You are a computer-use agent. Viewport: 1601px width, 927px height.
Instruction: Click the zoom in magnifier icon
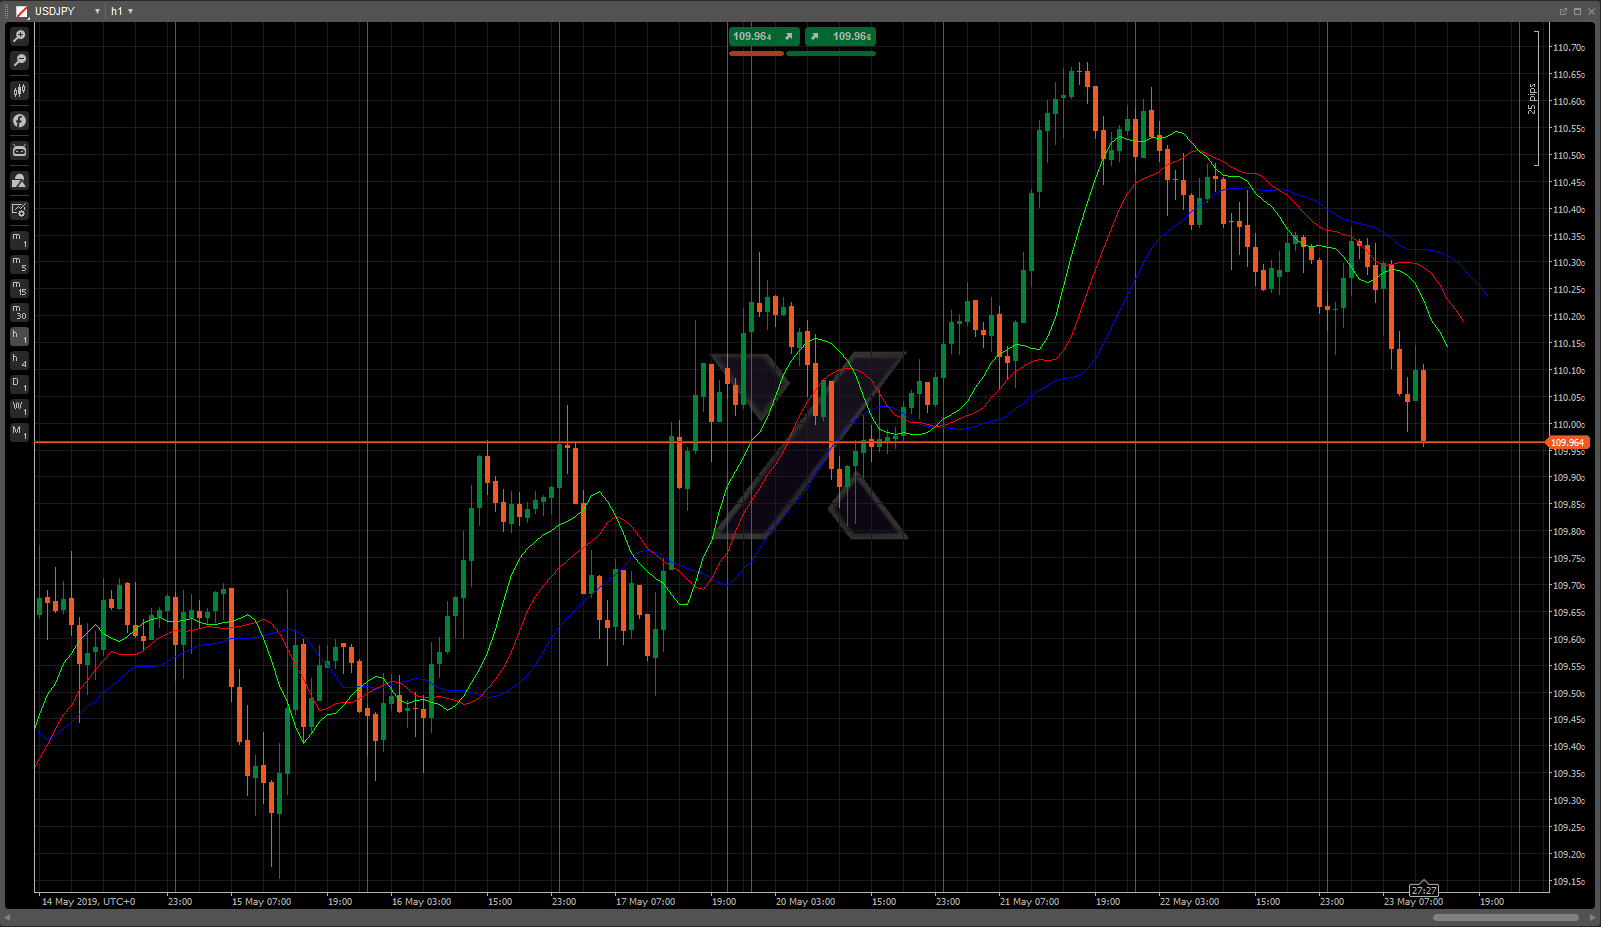19,36
